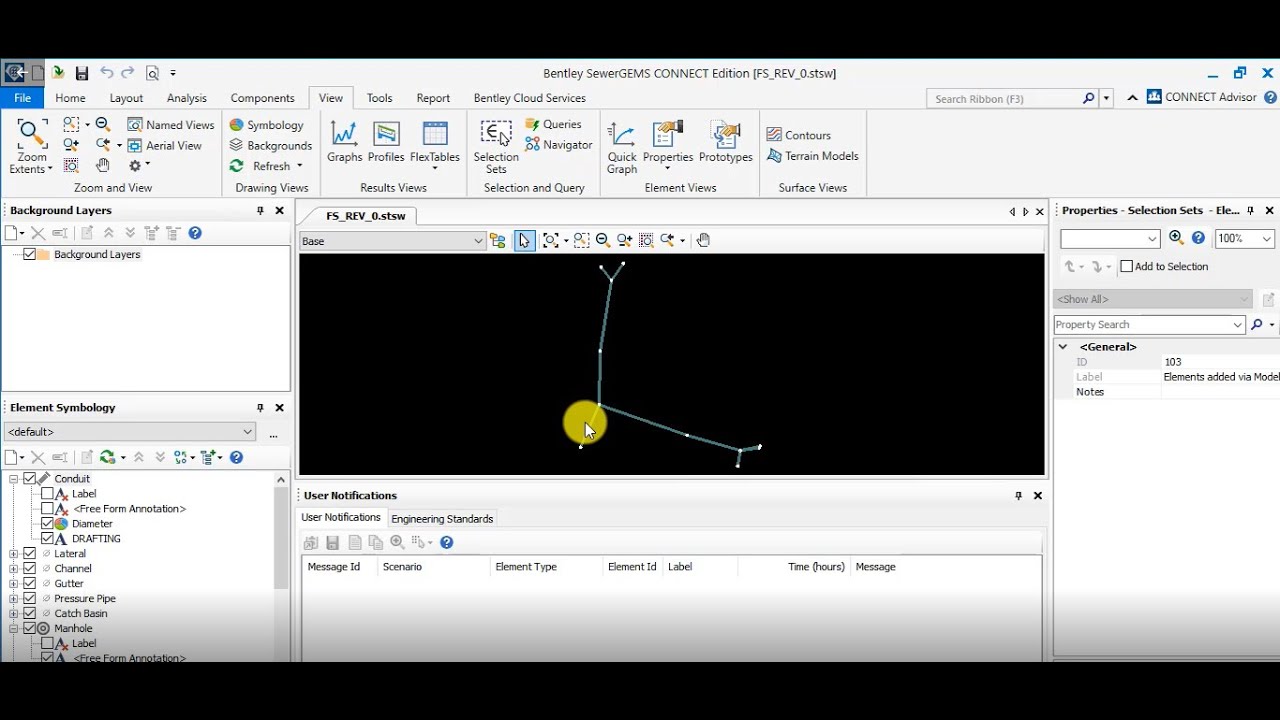Select the Pressure Pipe tree row
This screenshot has height=720, width=1280.
(85, 599)
